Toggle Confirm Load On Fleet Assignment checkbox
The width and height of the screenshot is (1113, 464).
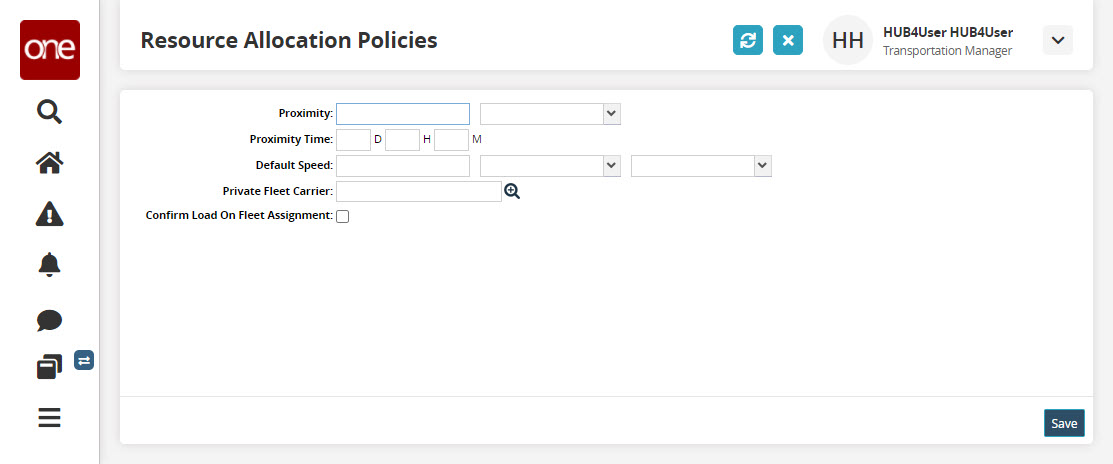(343, 216)
